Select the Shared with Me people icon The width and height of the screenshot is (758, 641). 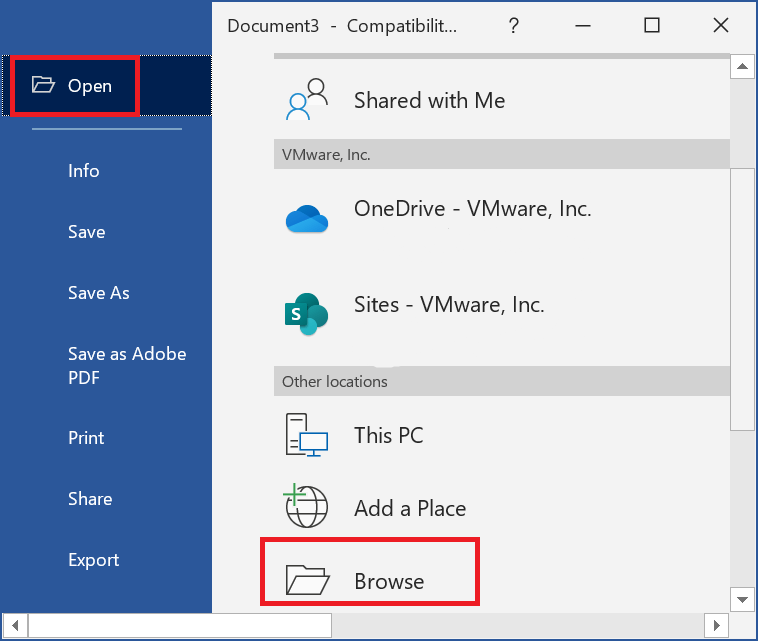pyautogui.click(x=307, y=100)
